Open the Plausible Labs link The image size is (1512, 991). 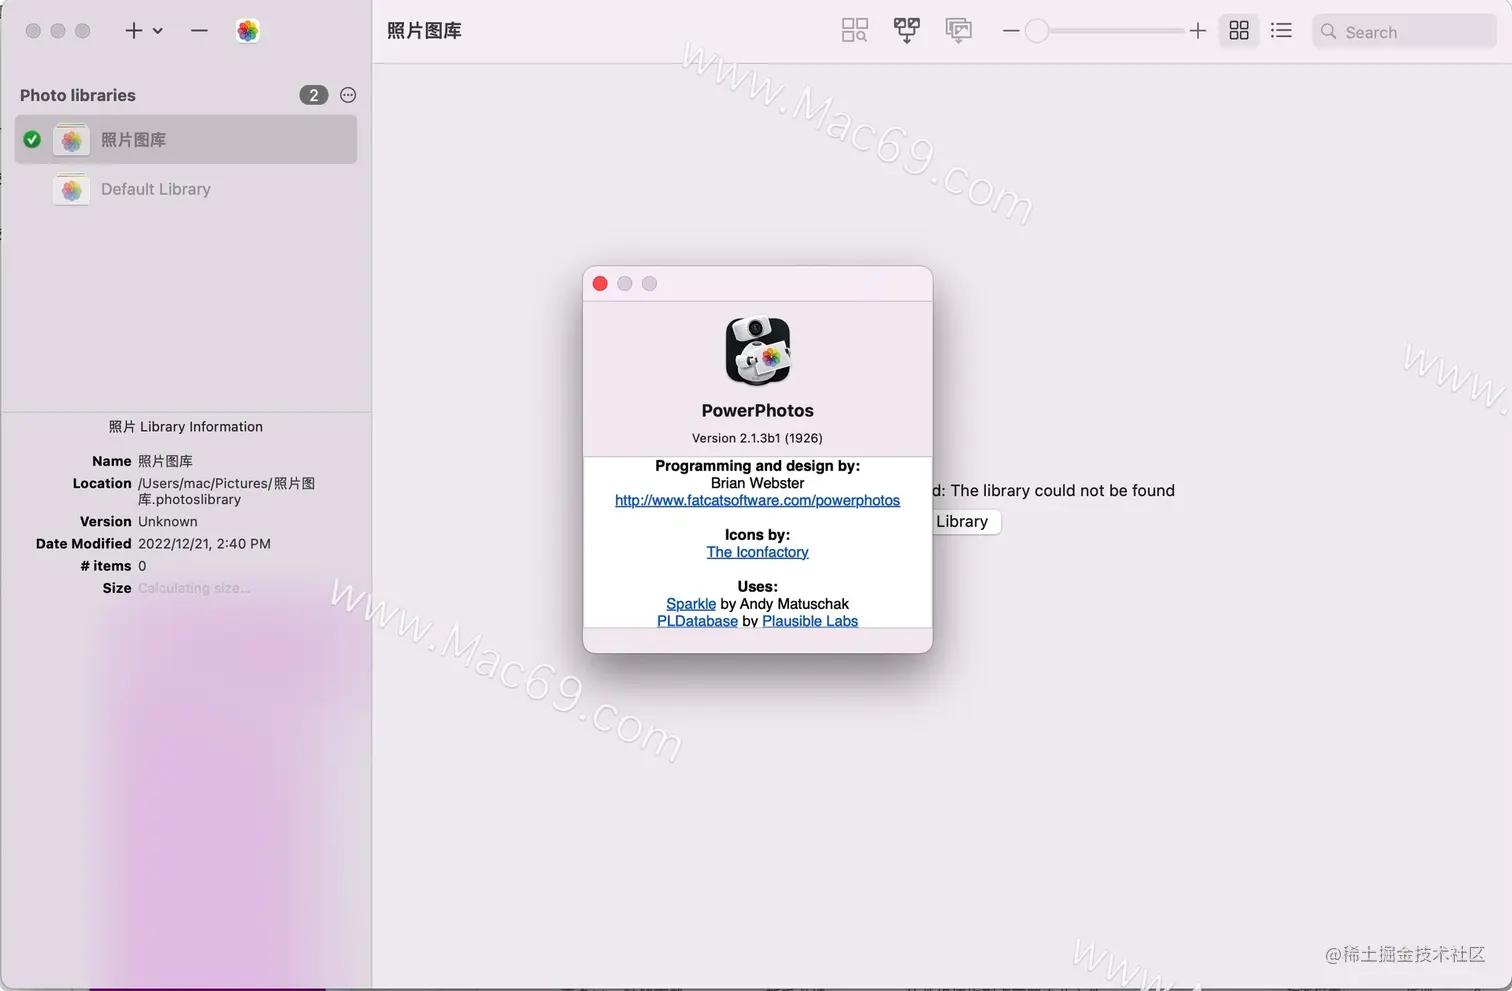(x=810, y=621)
